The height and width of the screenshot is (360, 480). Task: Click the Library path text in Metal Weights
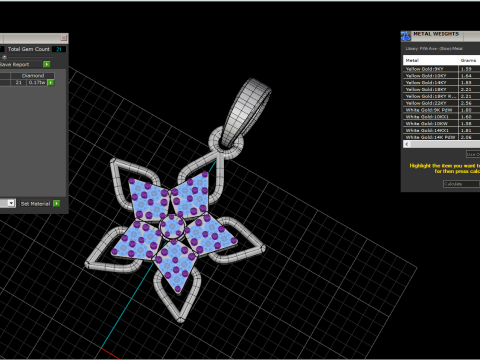click(x=434, y=49)
